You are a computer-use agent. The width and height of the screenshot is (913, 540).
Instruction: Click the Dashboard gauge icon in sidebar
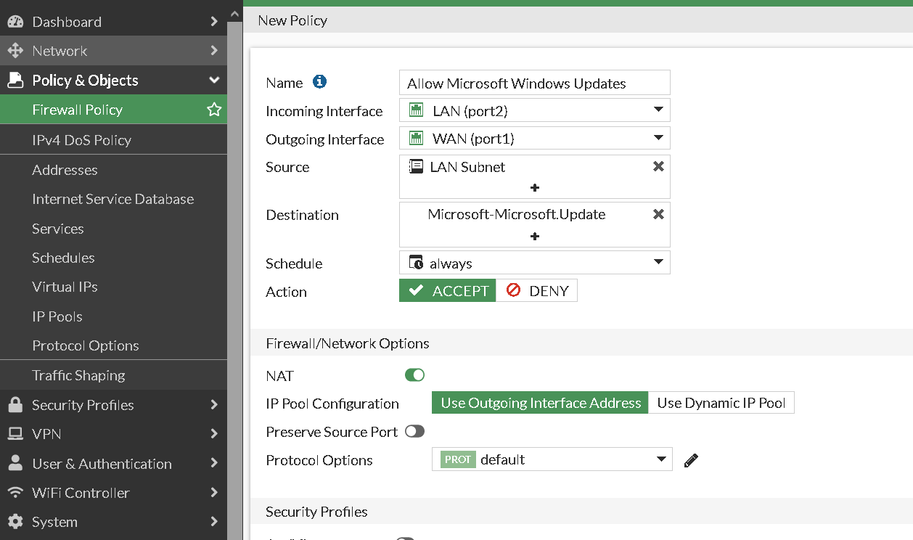[15, 21]
